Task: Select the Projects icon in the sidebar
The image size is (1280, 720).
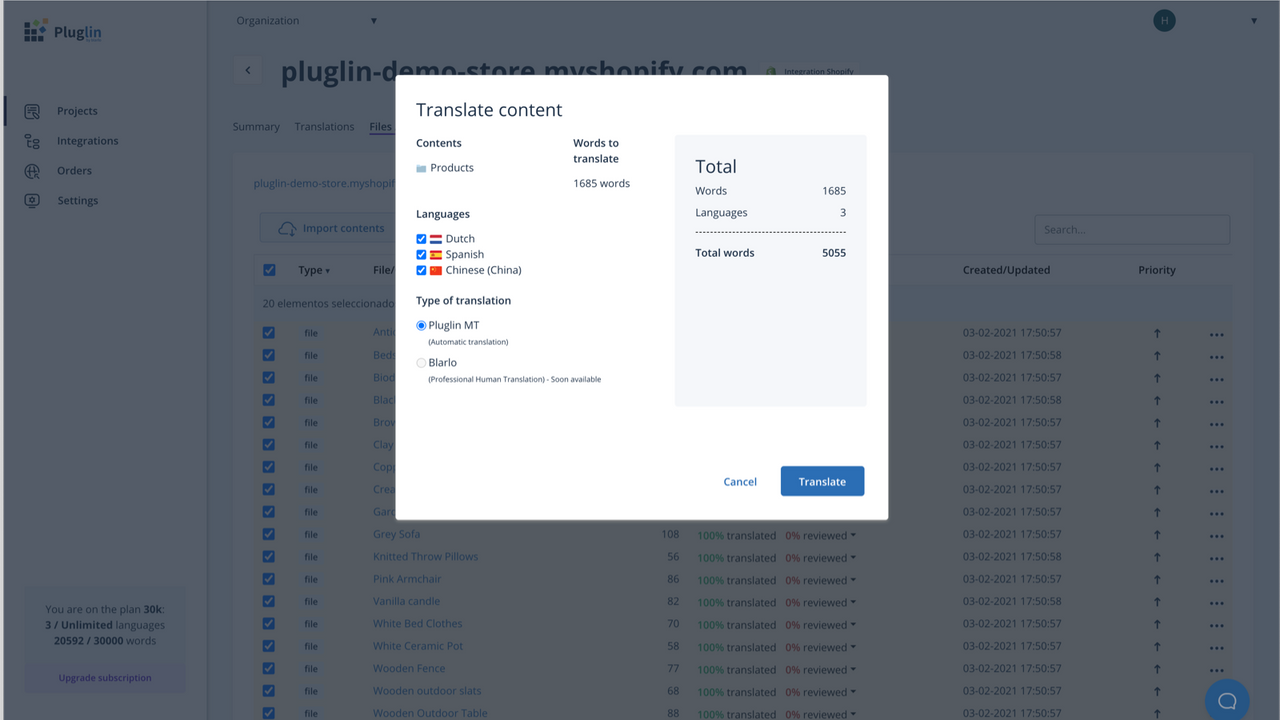Action: pos(34,110)
